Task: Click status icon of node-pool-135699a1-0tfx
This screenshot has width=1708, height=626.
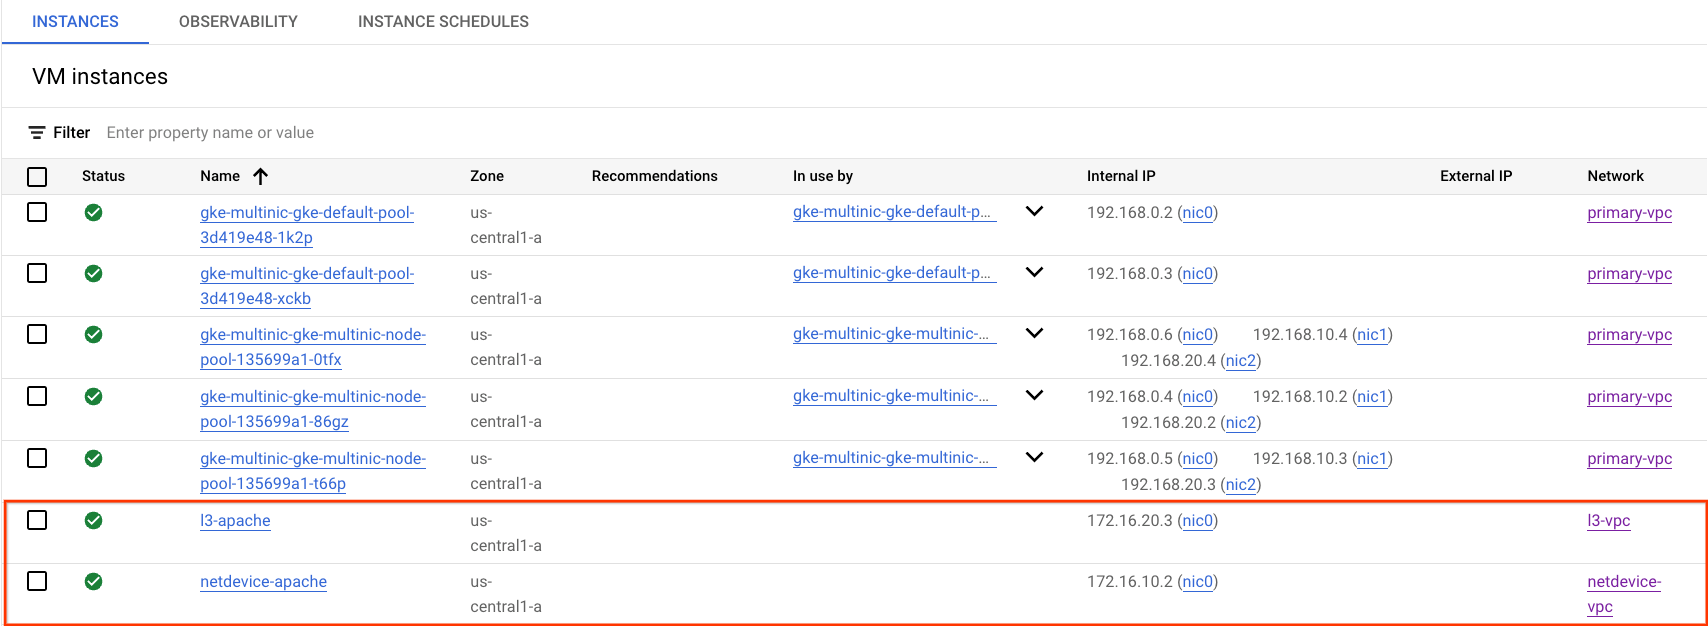Action: tap(93, 334)
